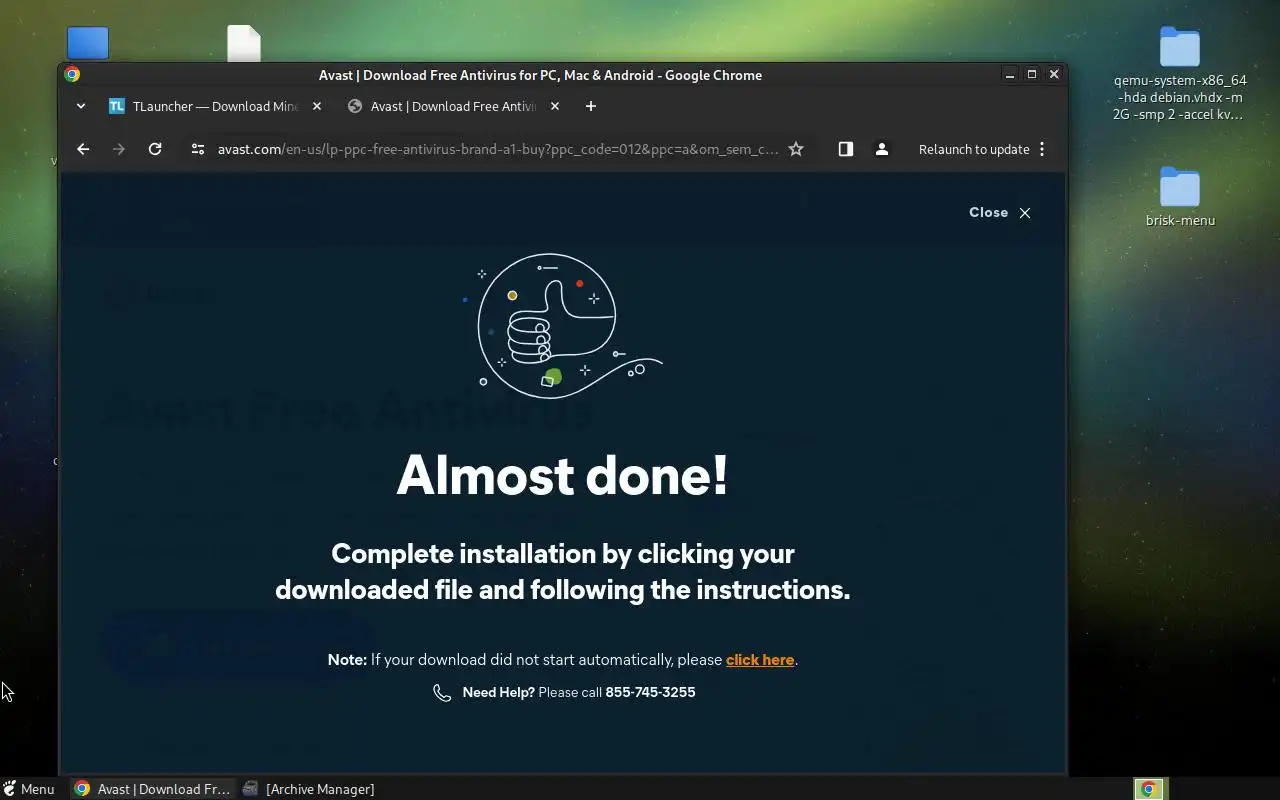
Task: Click phone number 855-745-3255
Action: click(650, 692)
